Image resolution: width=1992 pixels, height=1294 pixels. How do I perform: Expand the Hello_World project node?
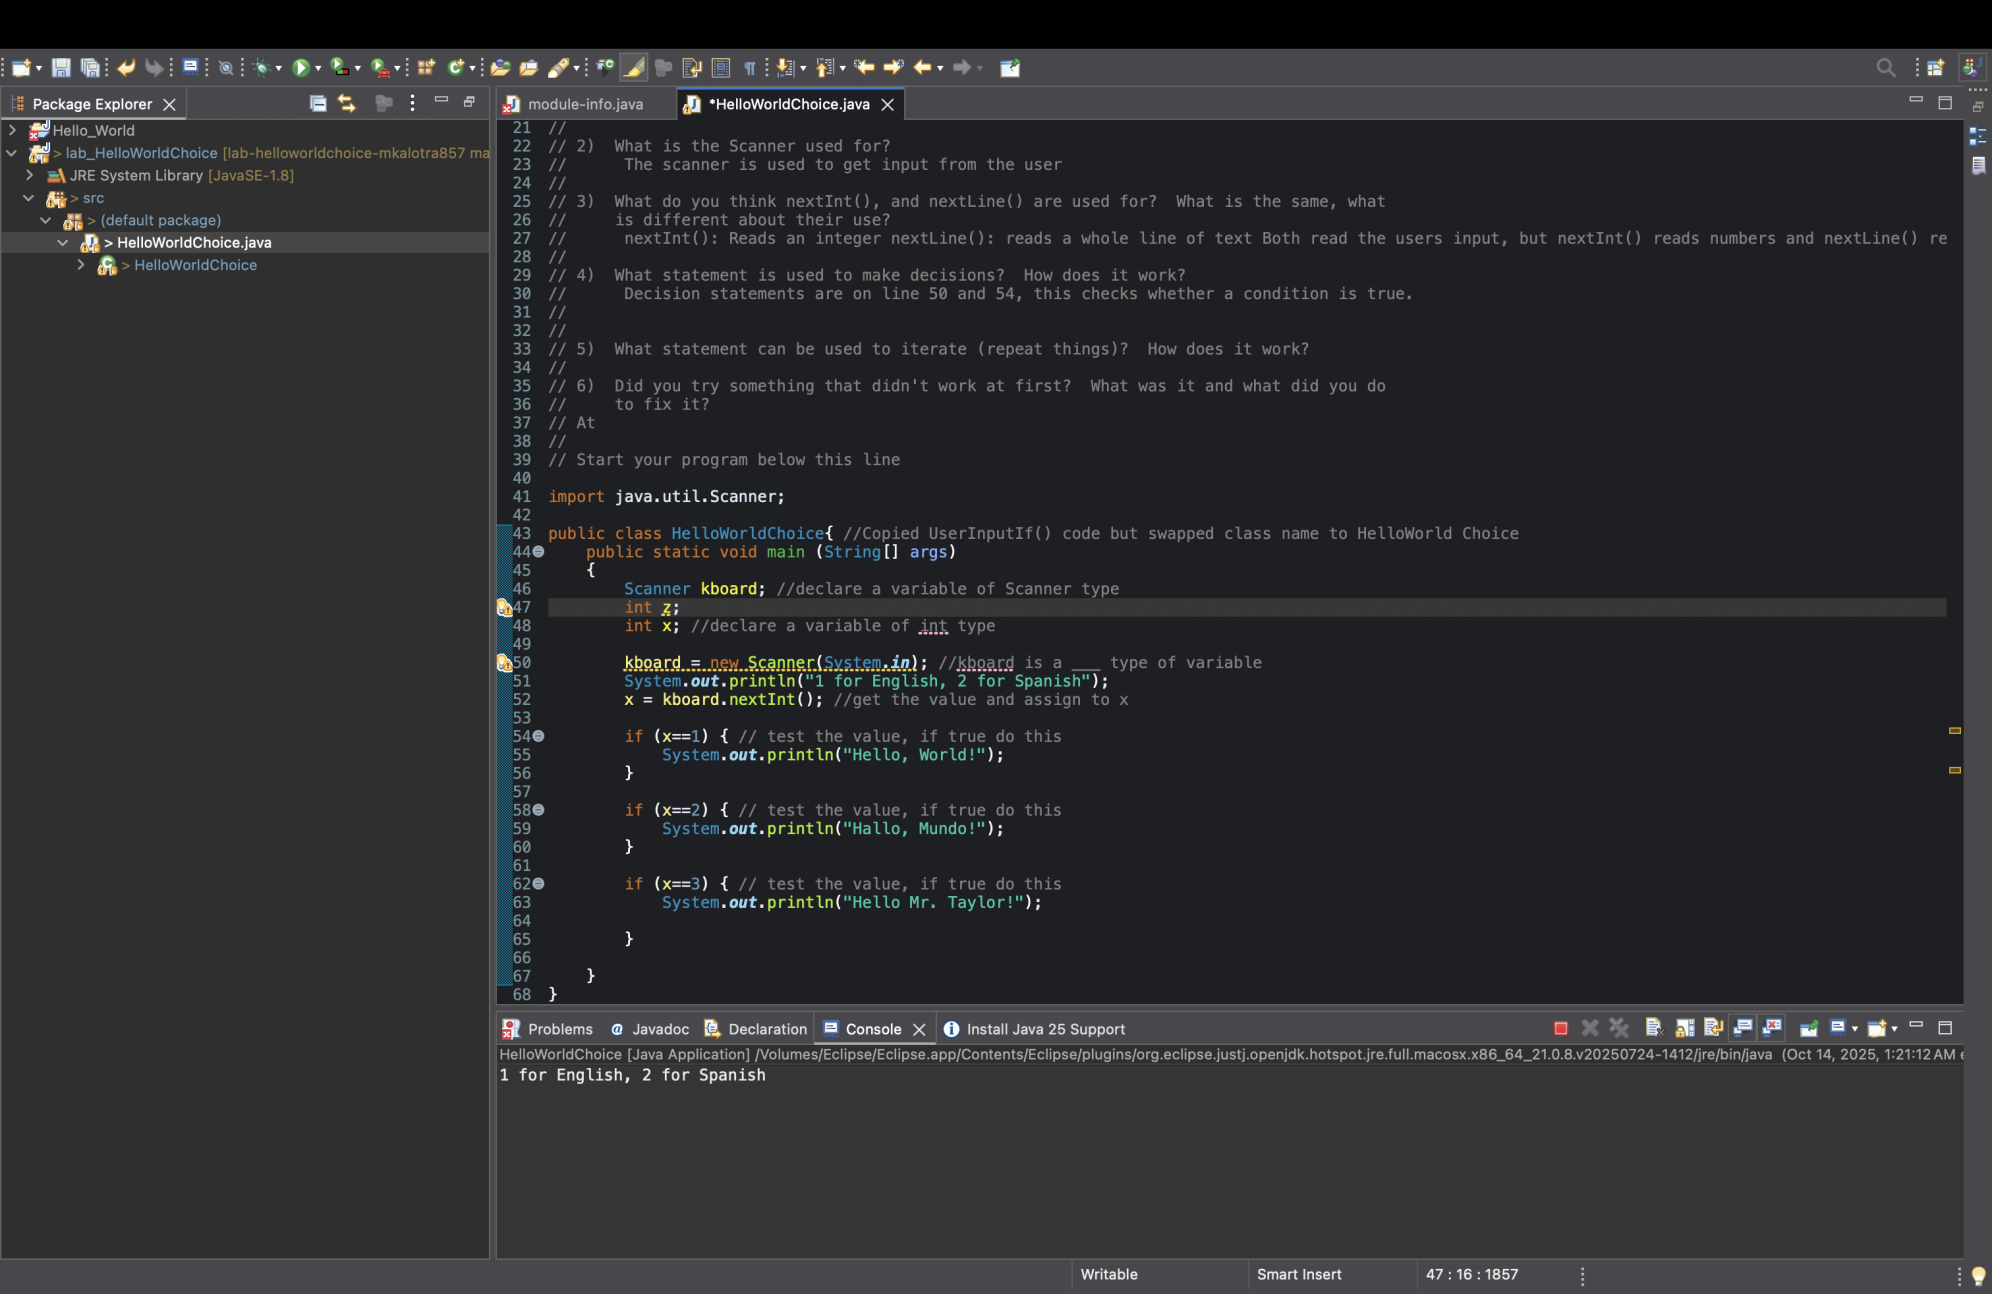click(12, 130)
